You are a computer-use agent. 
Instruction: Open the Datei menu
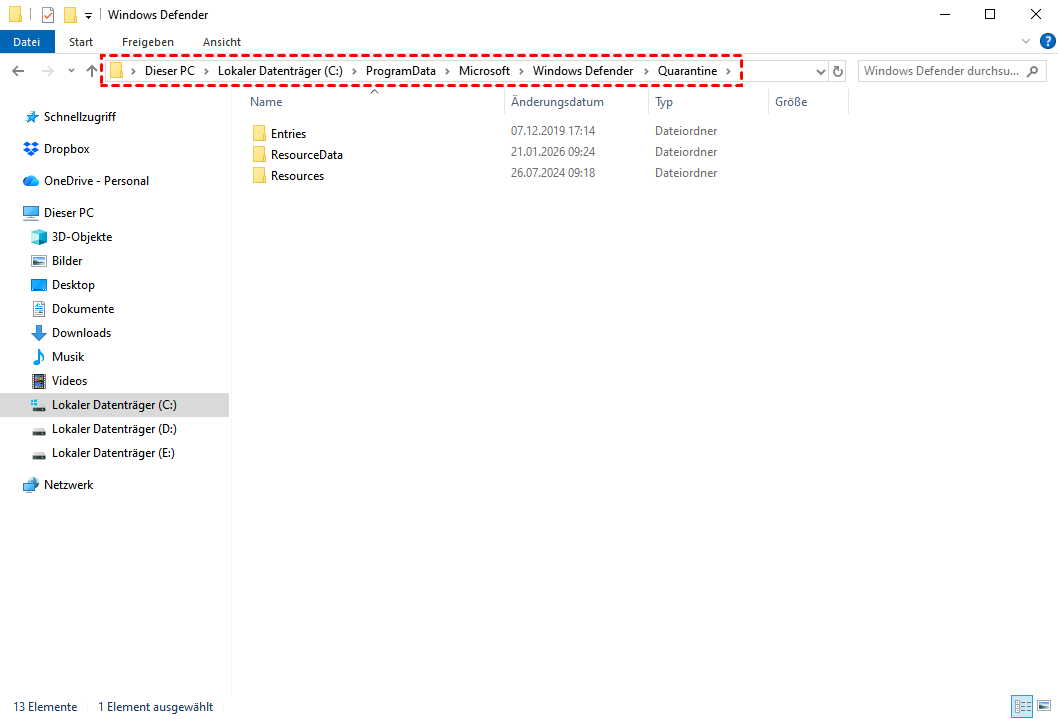tap(27, 42)
